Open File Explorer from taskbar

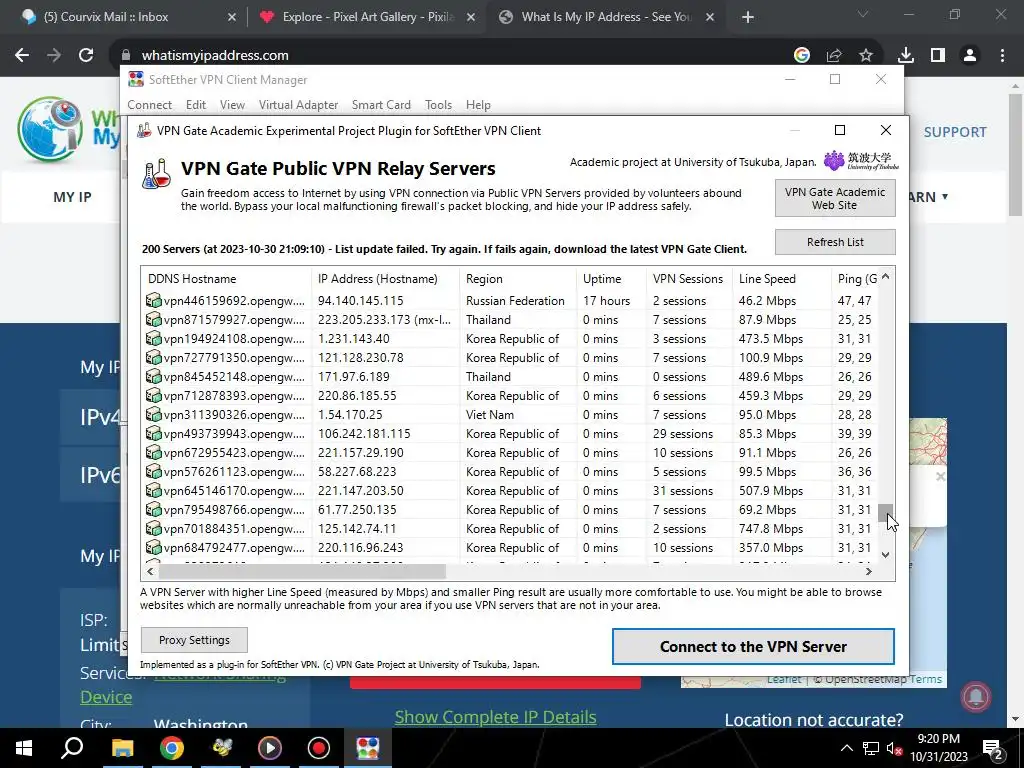coord(121,748)
